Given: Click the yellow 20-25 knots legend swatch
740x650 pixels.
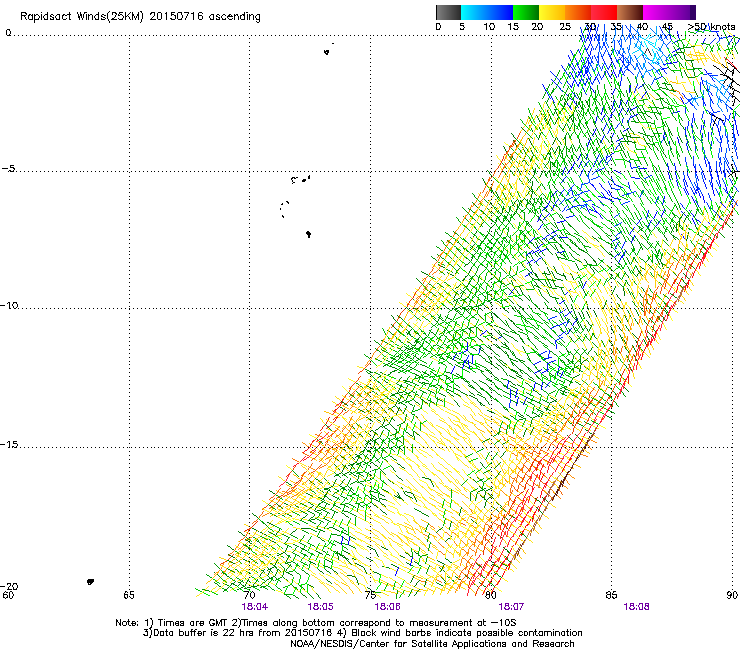Looking at the screenshot, I should [552, 12].
